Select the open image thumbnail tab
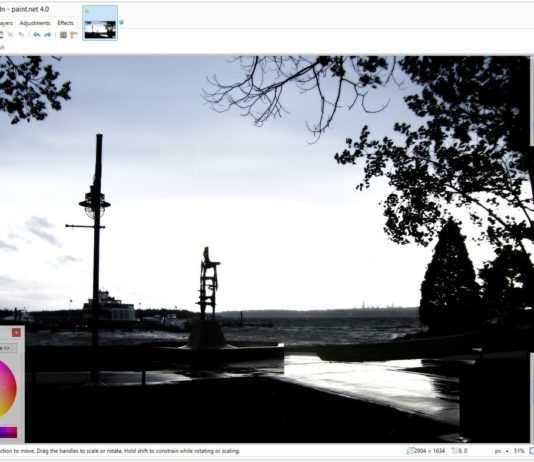 (x=100, y=23)
